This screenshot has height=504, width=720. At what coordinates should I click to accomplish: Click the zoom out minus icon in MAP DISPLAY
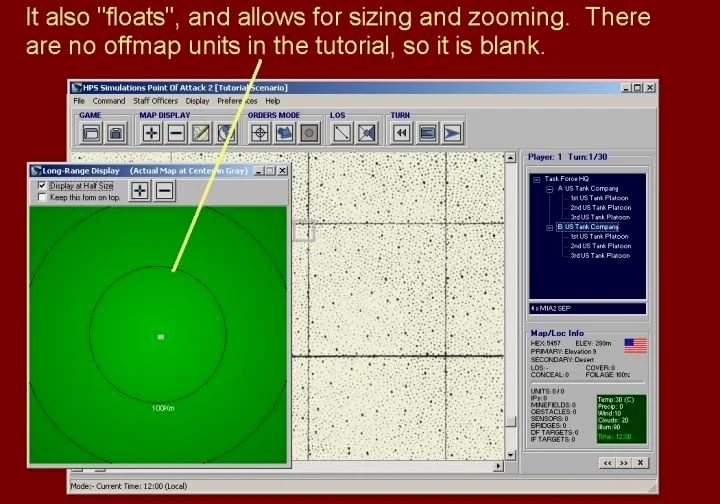176,133
